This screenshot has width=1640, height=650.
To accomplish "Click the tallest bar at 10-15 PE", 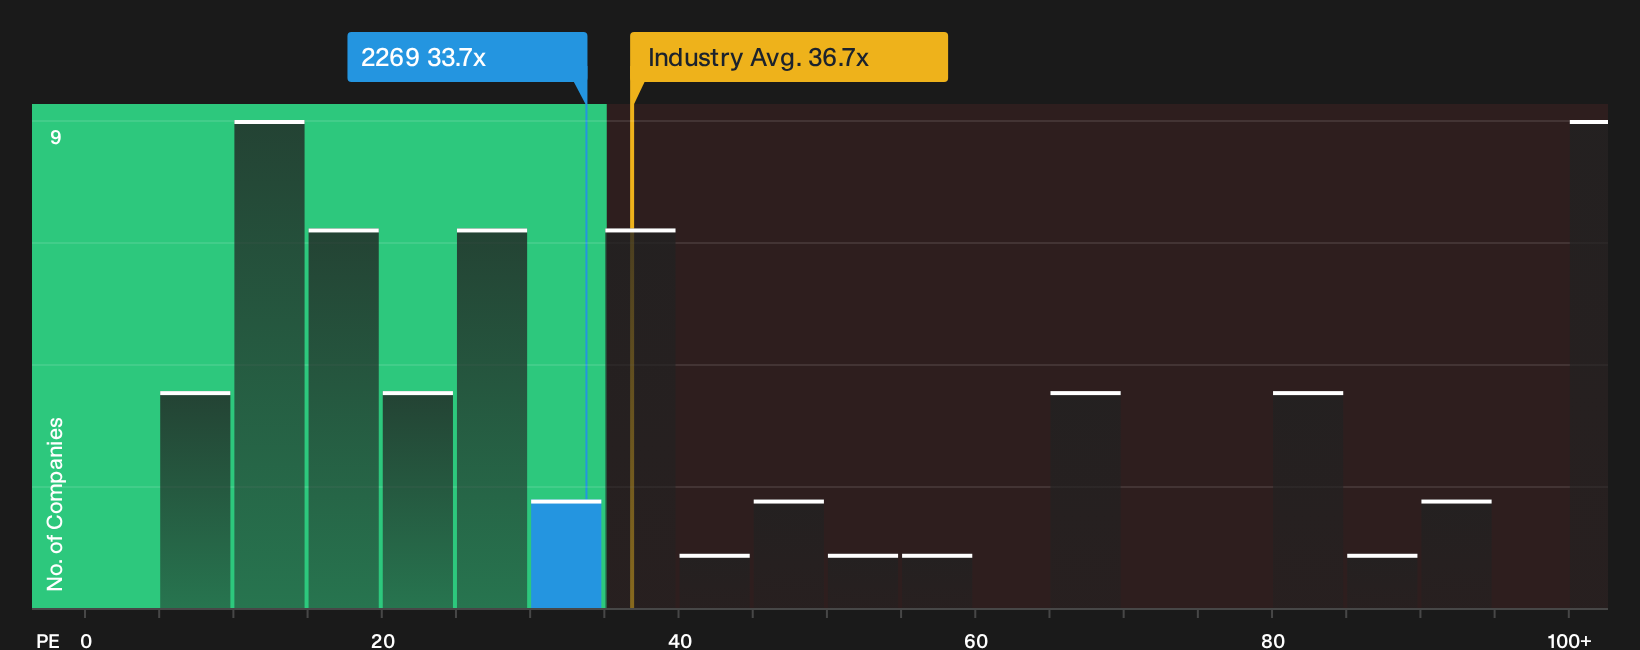I will pyautogui.click(x=269, y=364).
